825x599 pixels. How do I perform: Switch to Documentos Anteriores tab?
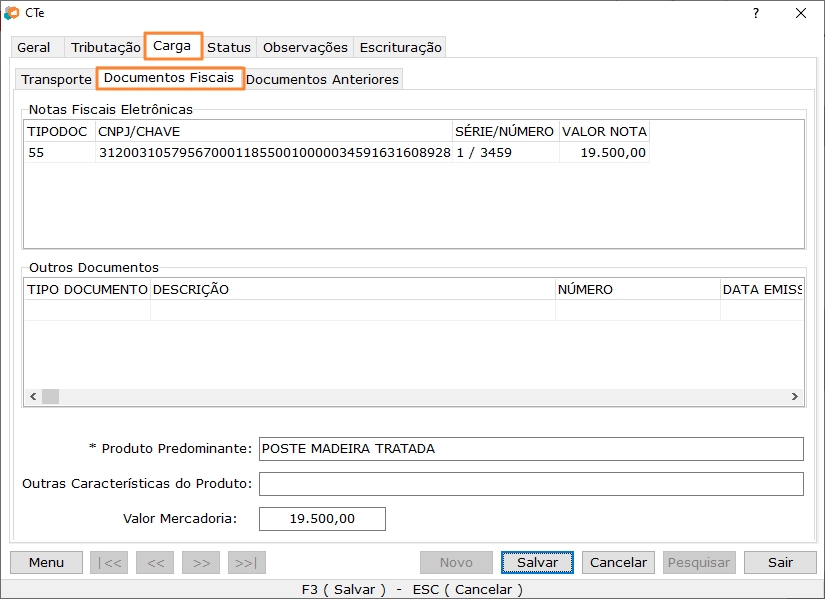pos(323,78)
